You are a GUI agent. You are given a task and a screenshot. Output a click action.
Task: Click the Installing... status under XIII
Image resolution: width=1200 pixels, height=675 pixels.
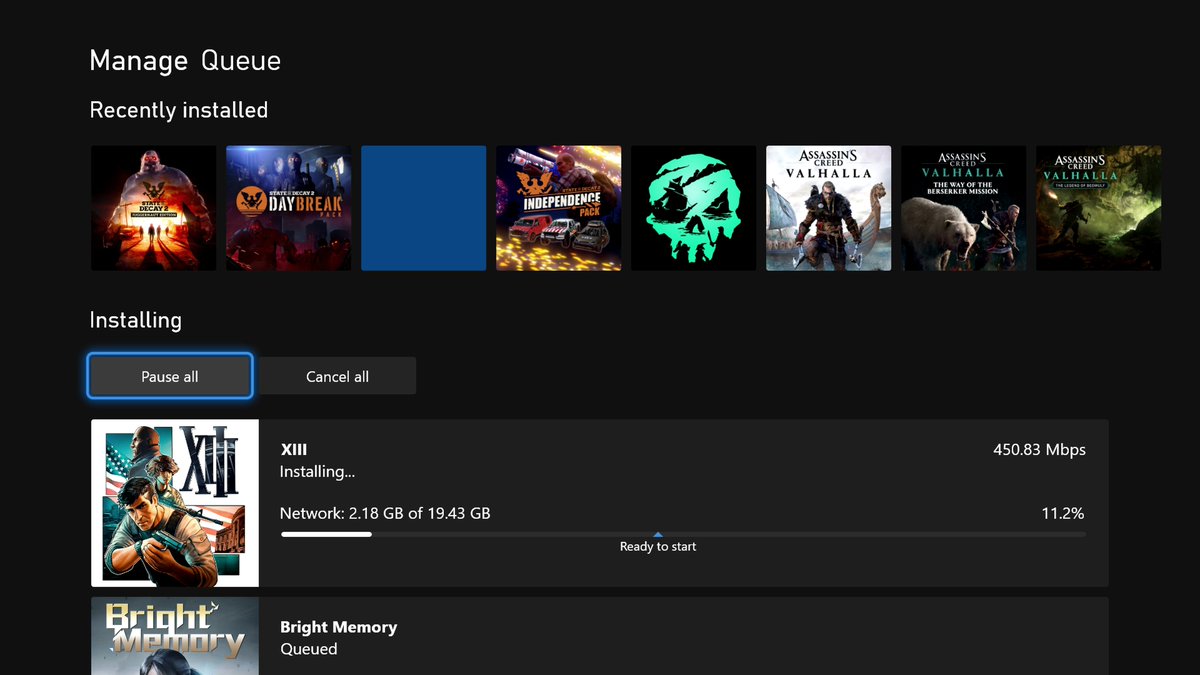pos(317,472)
